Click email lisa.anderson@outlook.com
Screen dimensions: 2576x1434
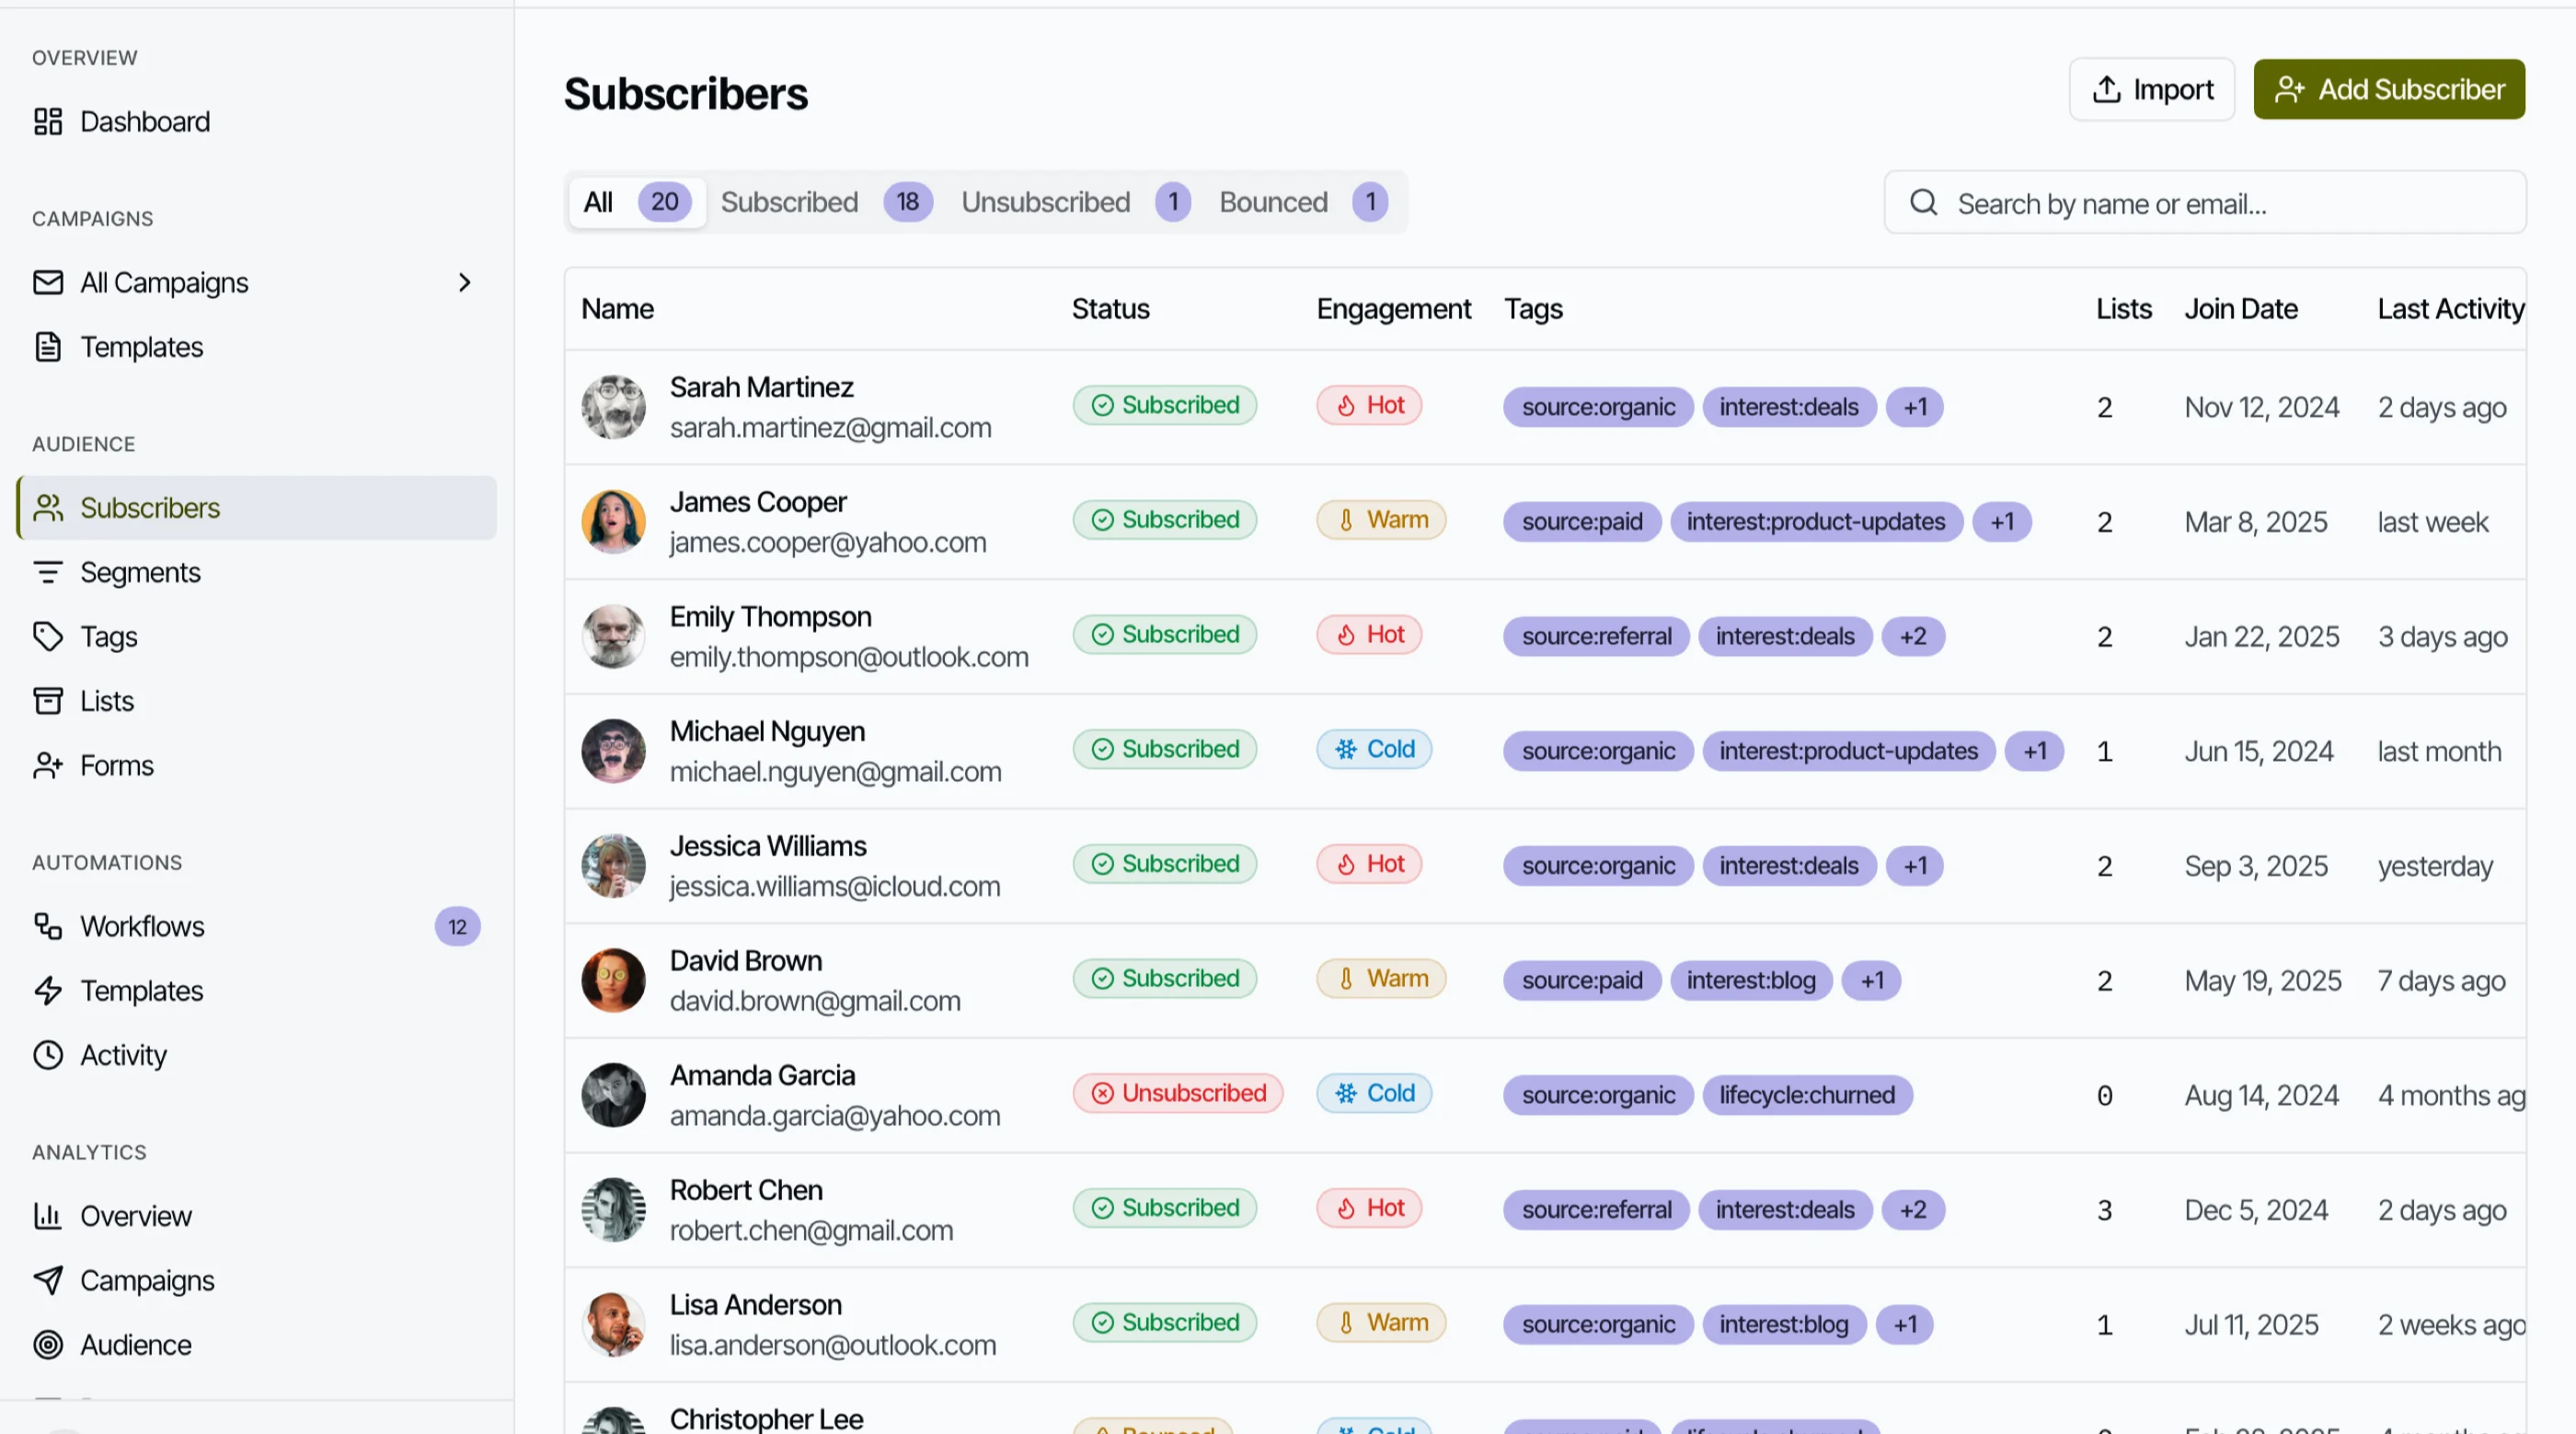[x=833, y=1345]
